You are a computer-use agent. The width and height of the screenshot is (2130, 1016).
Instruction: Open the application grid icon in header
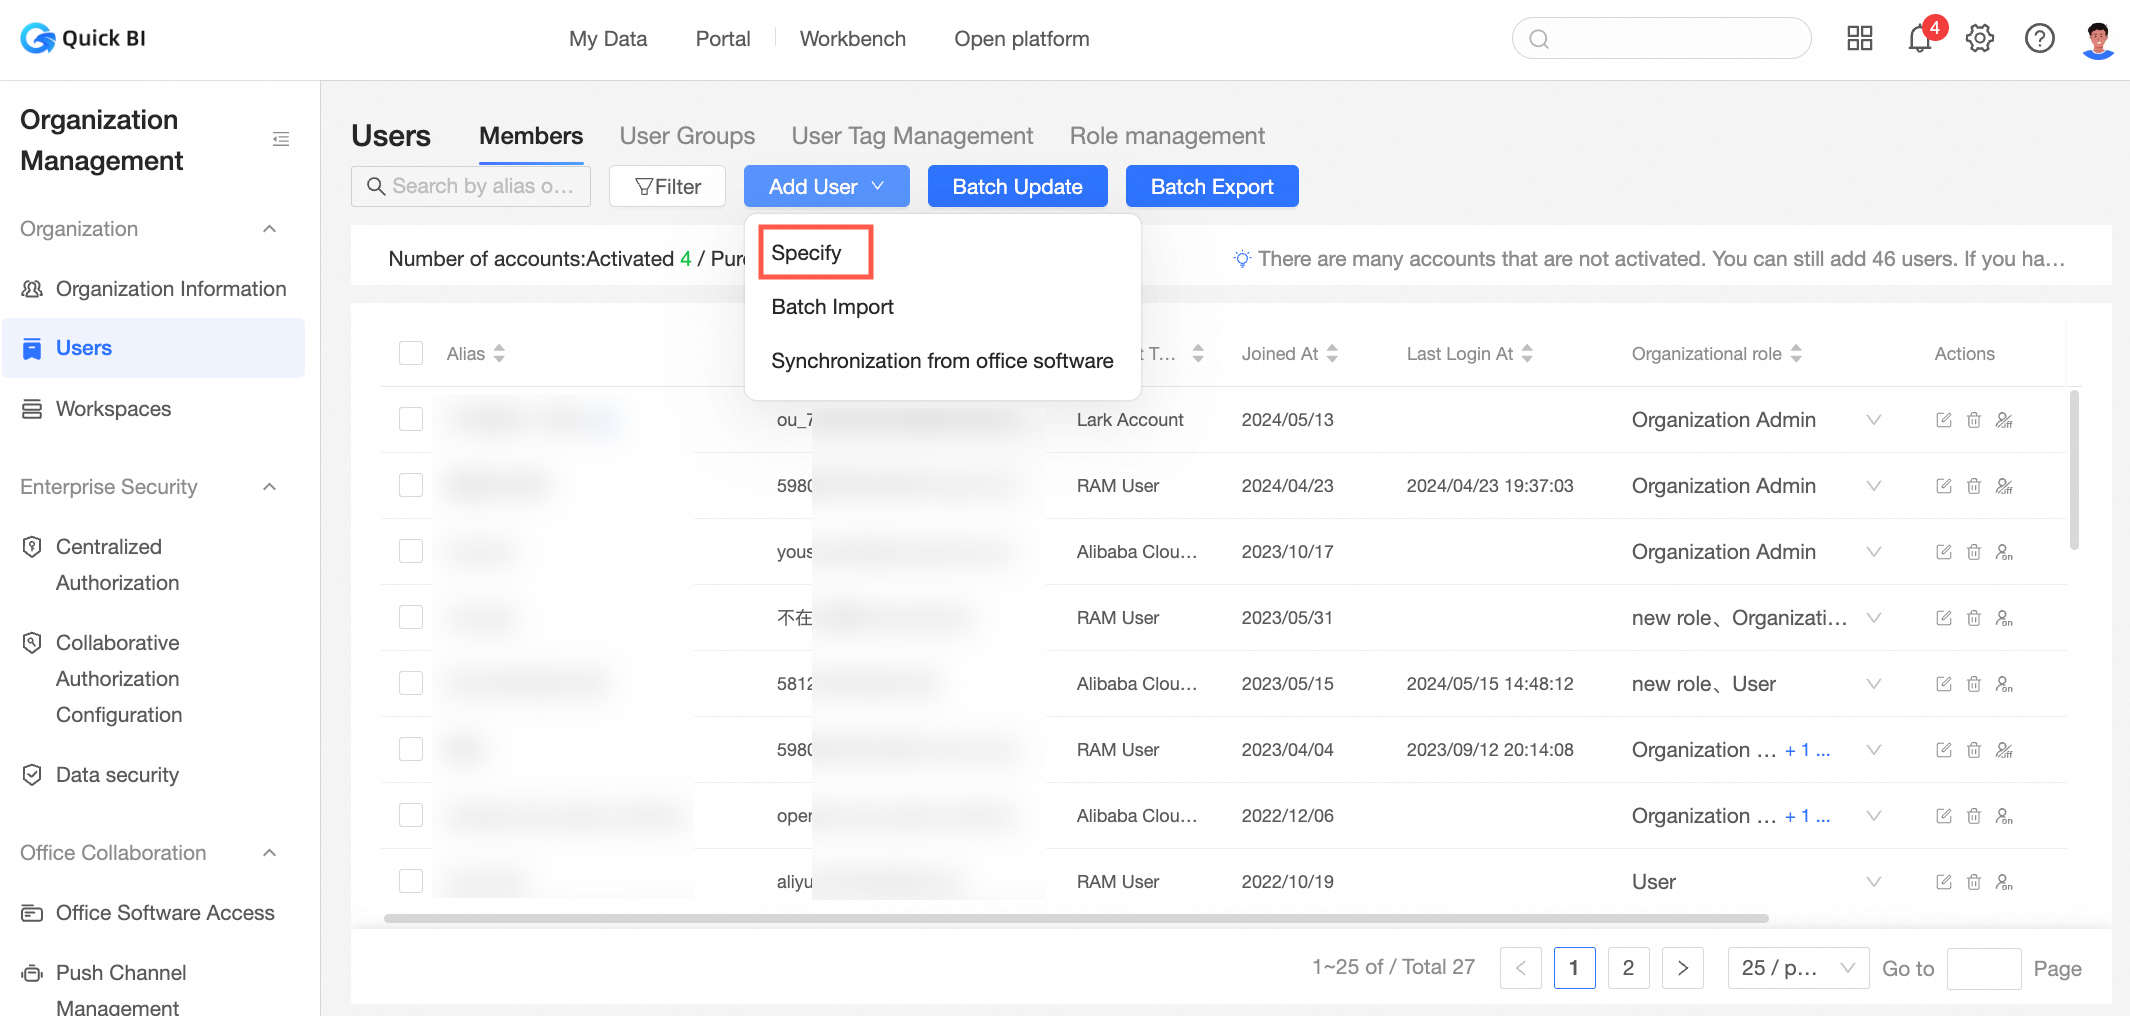pos(1860,39)
